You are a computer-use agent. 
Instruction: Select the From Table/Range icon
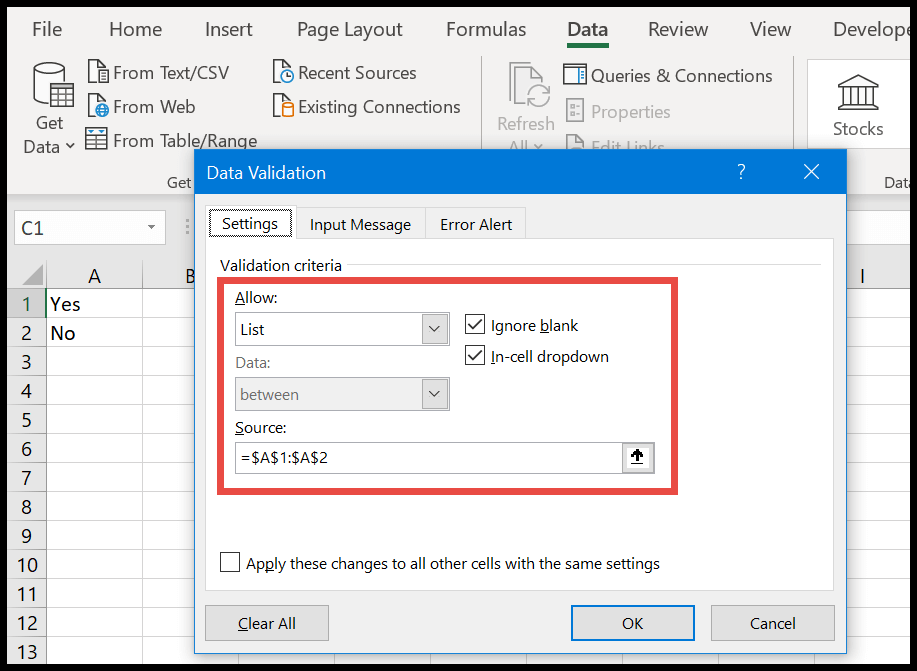[x=96, y=139]
